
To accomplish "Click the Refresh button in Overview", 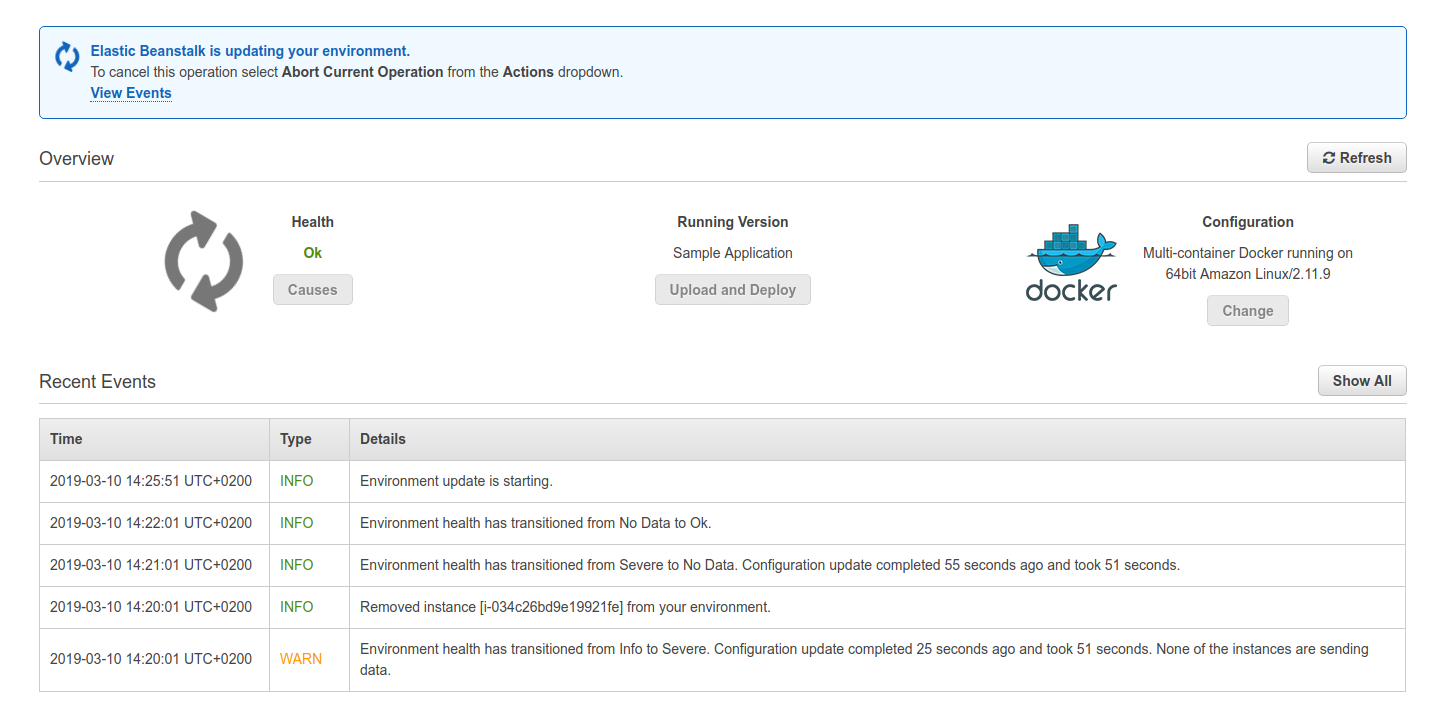I will (x=1356, y=158).
